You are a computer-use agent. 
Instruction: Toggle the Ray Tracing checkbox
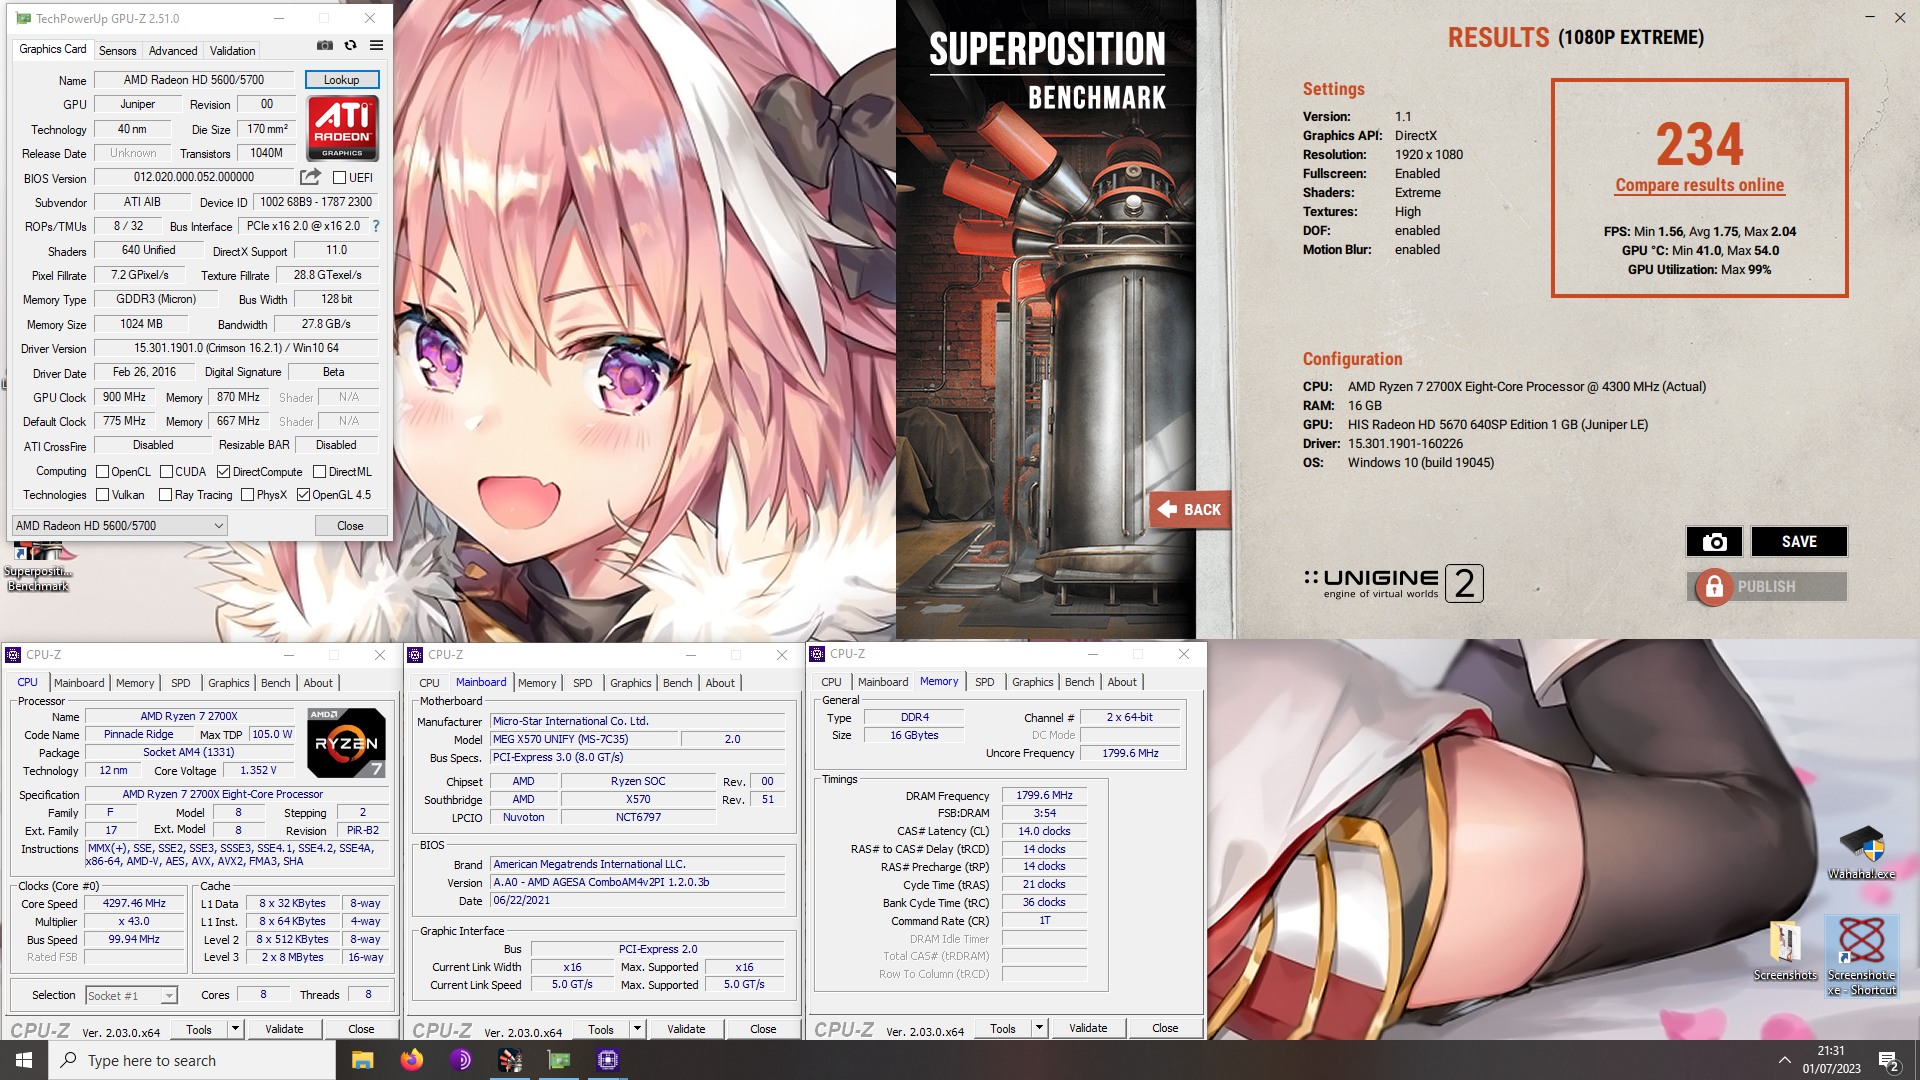tap(165, 495)
